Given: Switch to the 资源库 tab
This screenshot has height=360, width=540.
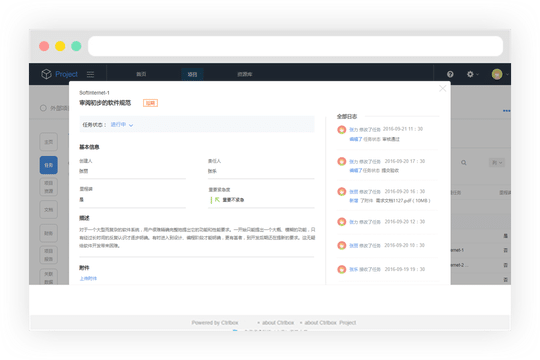Looking at the screenshot, I should pyautogui.click(x=245, y=74).
